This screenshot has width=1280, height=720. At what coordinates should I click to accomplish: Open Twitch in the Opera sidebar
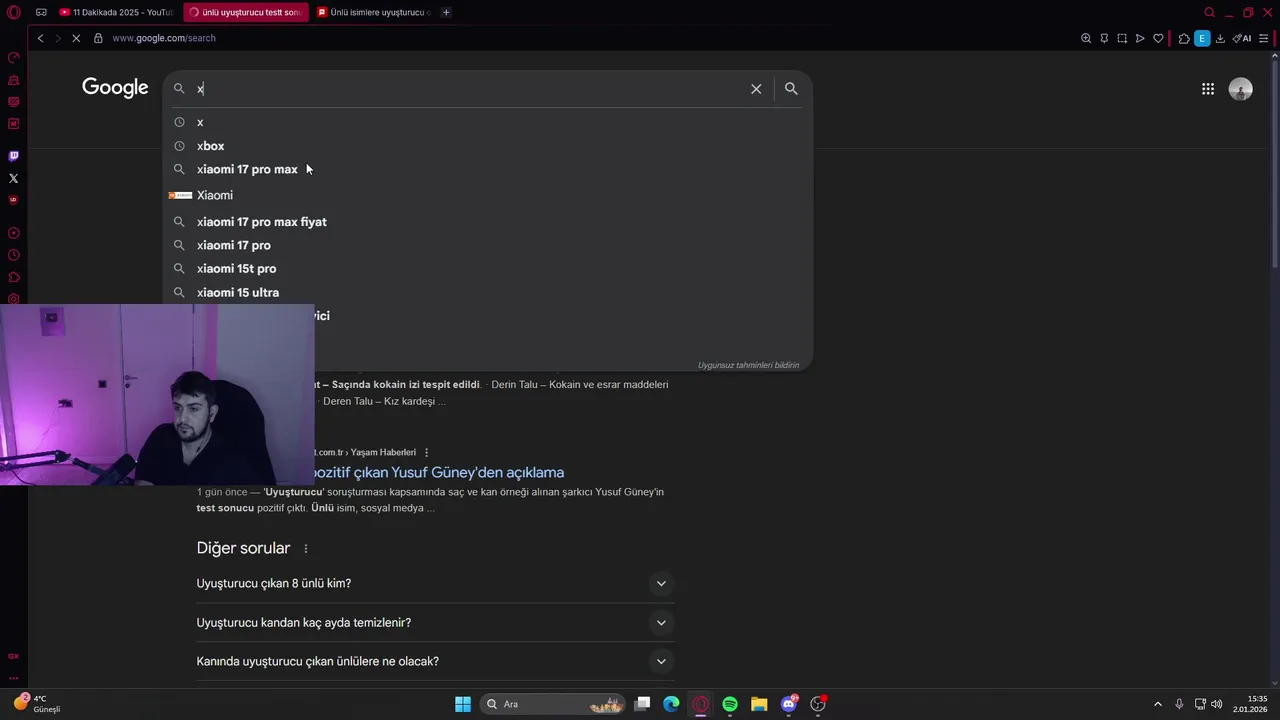pyautogui.click(x=14, y=156)
